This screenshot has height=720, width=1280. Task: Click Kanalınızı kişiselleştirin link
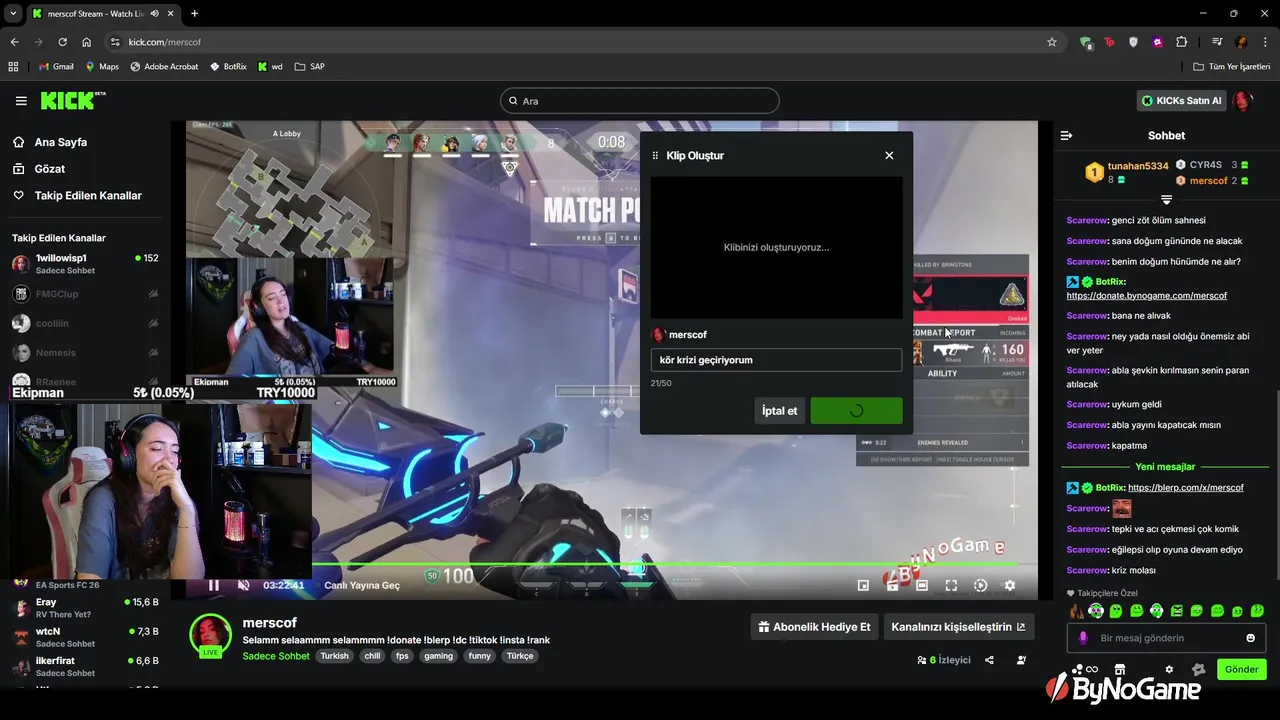[958, 627]
